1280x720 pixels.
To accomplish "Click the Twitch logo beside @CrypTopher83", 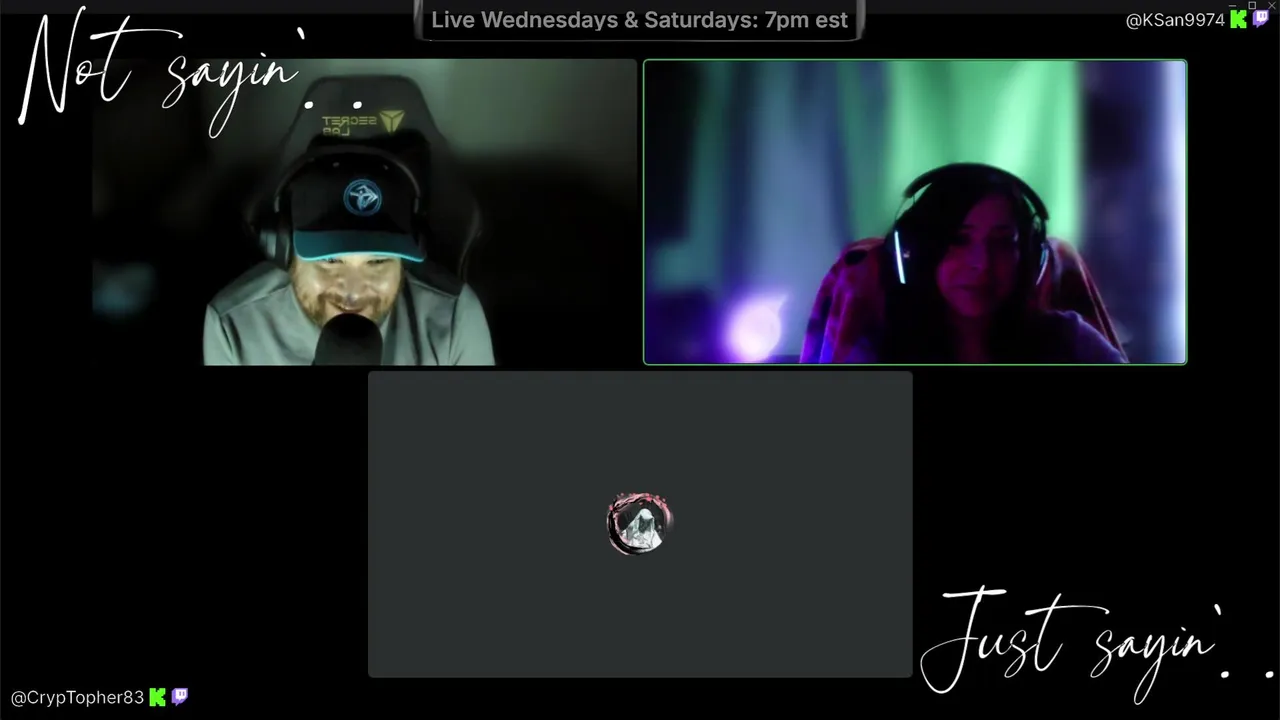I will (x=180, y=696).
